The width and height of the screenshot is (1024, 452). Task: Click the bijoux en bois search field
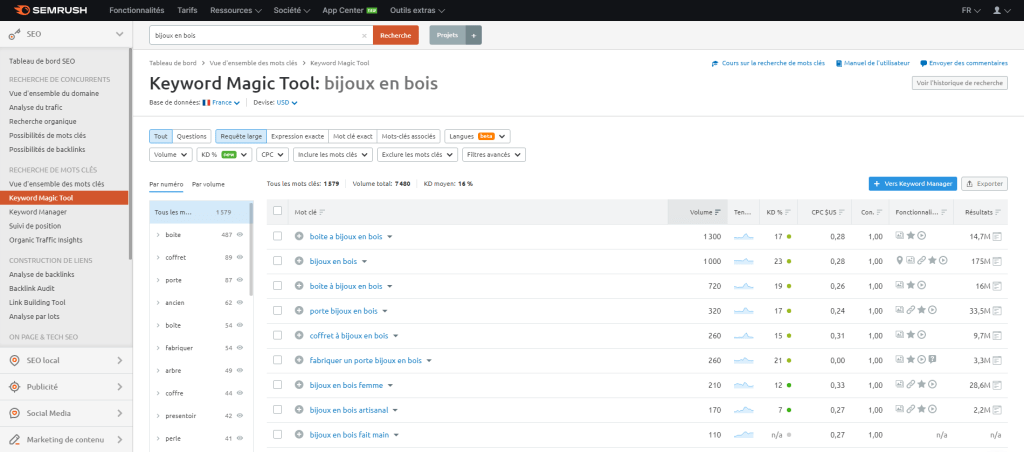tap(260, 35)
